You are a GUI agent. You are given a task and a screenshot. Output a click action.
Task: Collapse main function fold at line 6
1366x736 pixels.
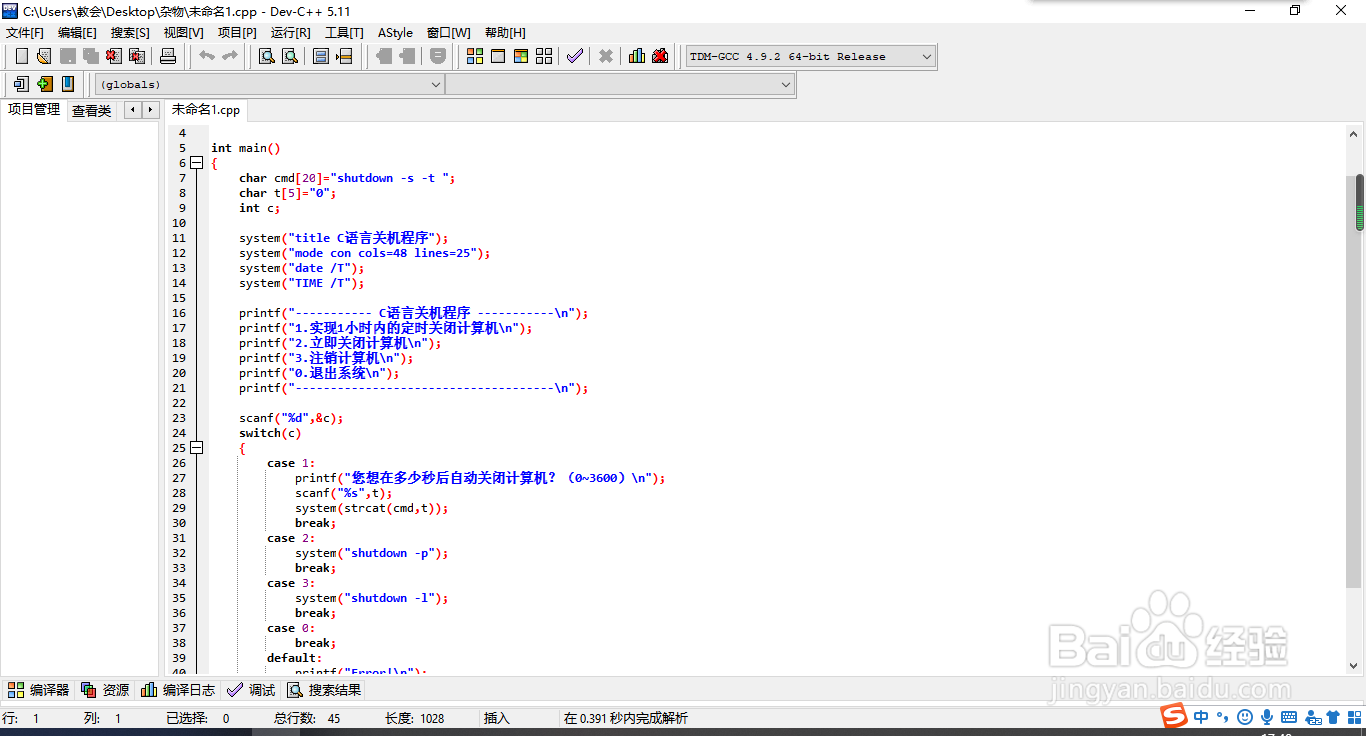pos(196,163)
